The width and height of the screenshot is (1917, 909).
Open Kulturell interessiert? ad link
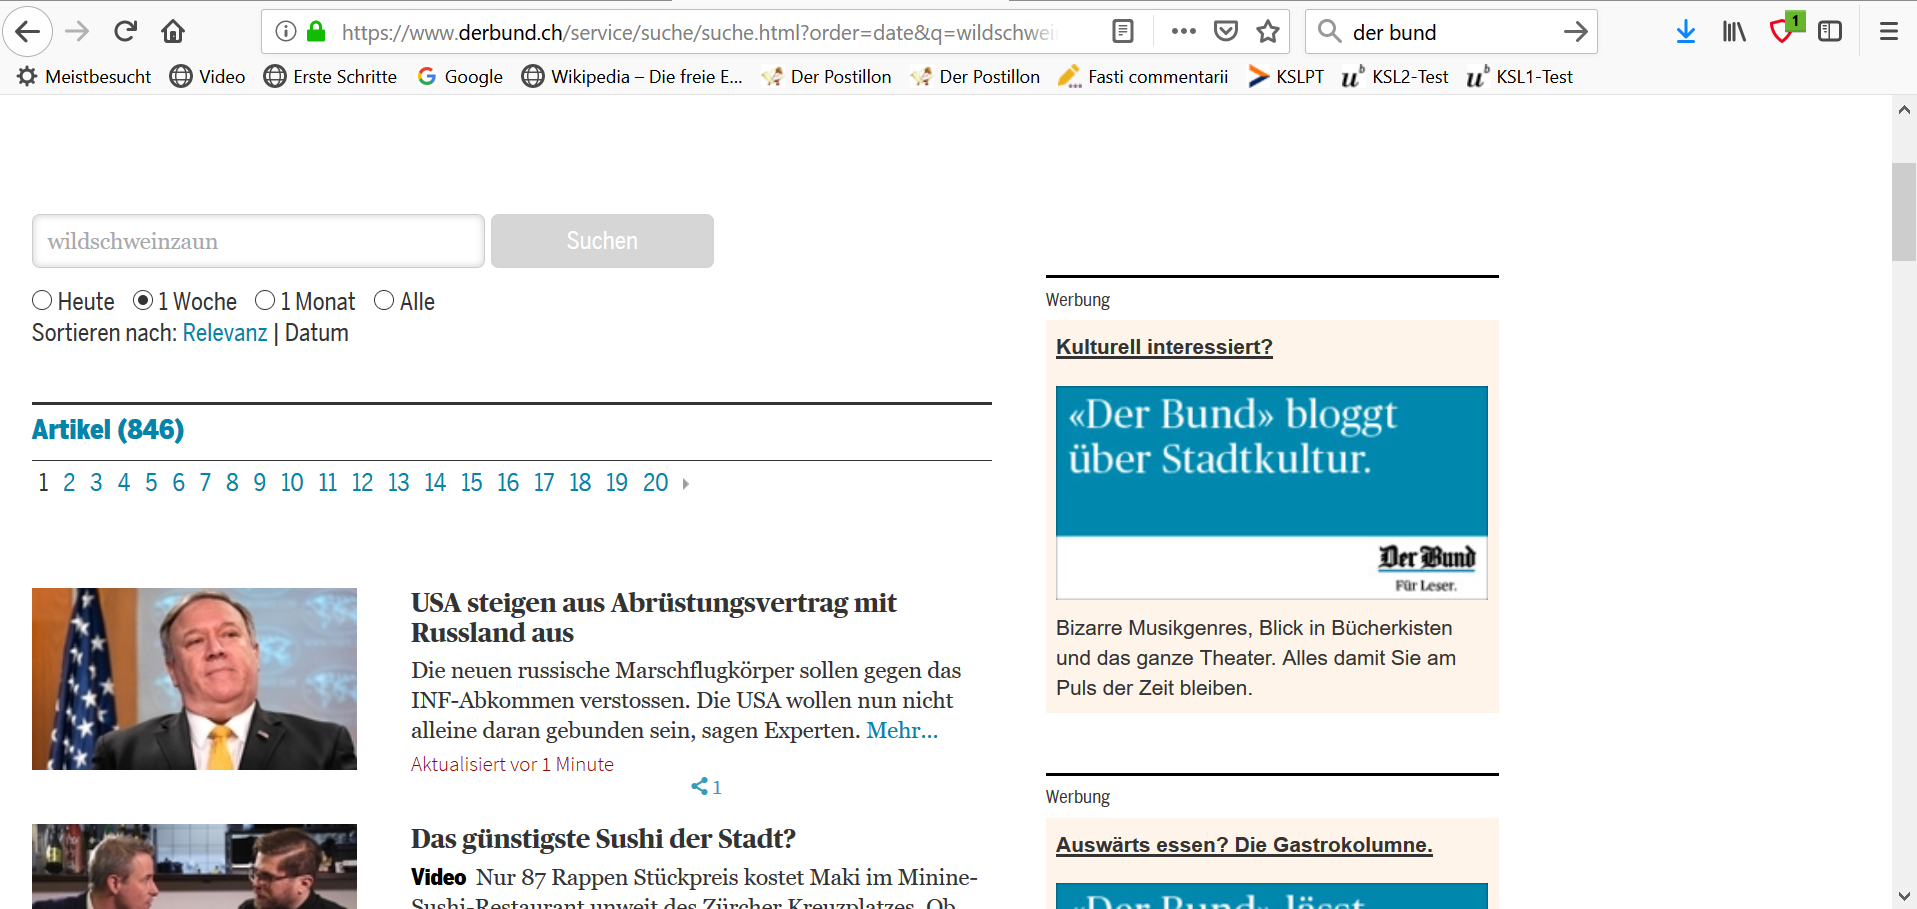click(1164, 347)
